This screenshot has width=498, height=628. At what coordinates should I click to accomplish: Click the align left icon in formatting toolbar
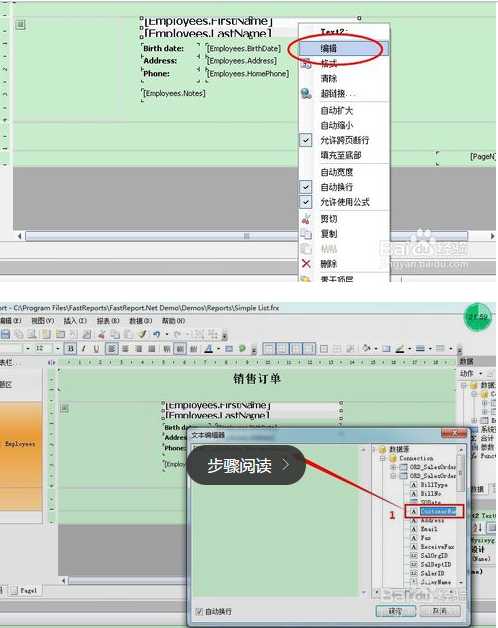[112, 348]
